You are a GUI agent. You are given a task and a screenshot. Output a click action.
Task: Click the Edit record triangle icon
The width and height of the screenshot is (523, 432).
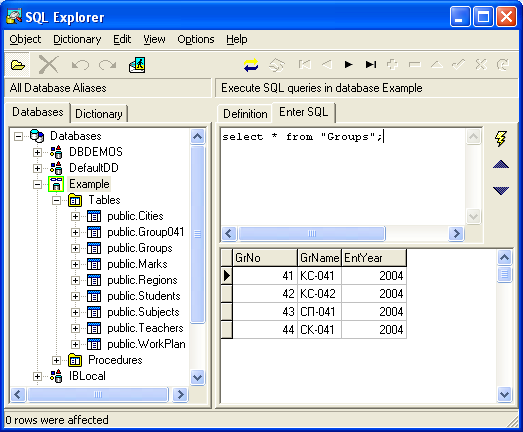pyautogui.click(x=437, y=64)
